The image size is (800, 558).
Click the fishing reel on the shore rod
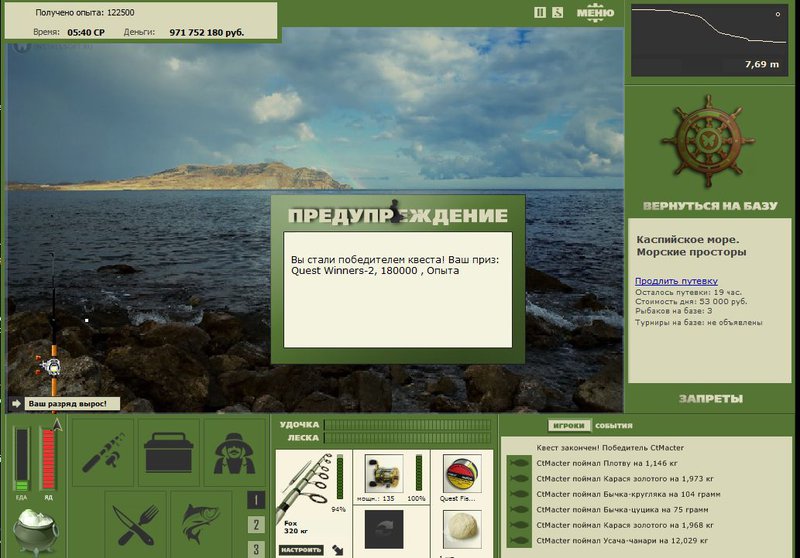click(50, 366)
